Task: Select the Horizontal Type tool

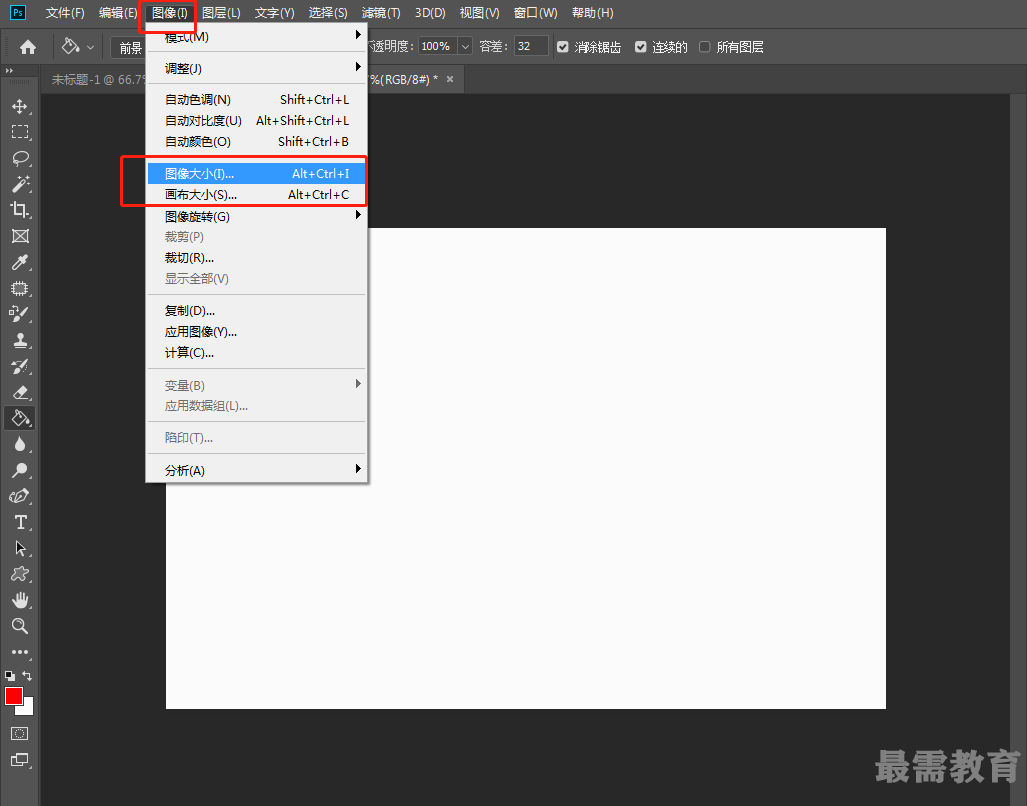Action: click(x=20, y=522)
